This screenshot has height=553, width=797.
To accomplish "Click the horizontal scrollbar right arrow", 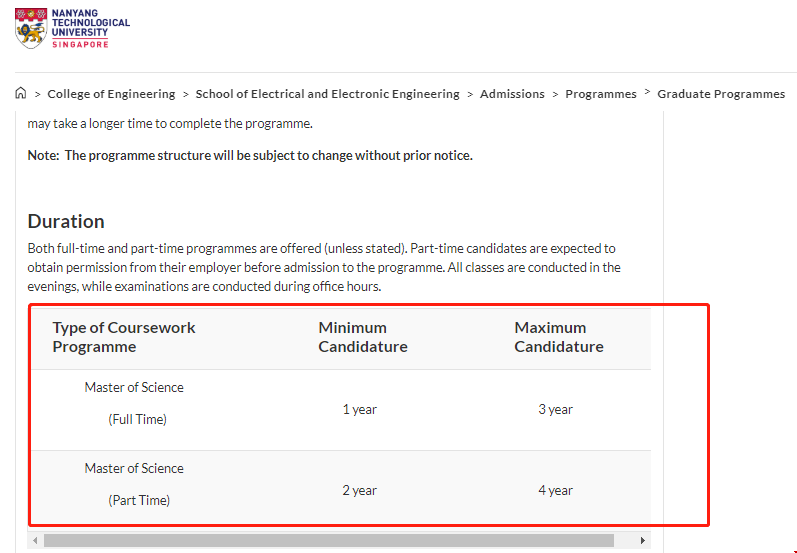I will (643, 541).
